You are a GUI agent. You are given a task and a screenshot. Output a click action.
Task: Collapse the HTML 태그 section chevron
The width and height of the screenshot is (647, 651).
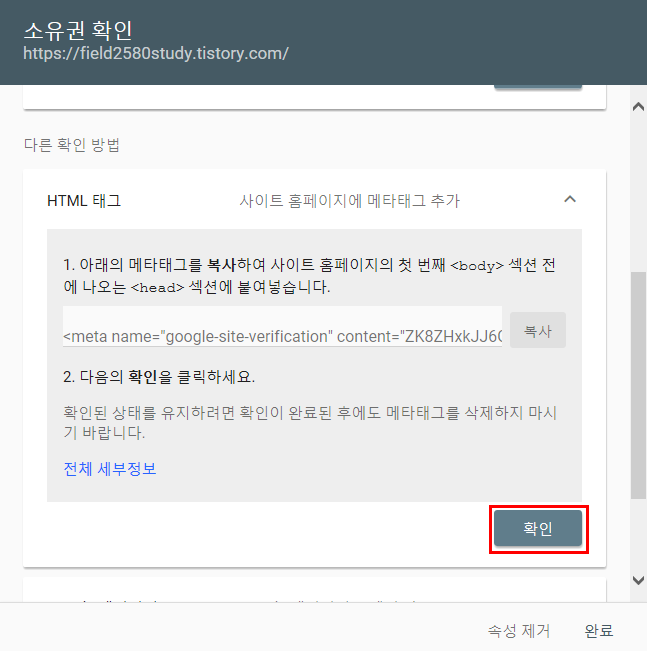click(x=570, y=200)
